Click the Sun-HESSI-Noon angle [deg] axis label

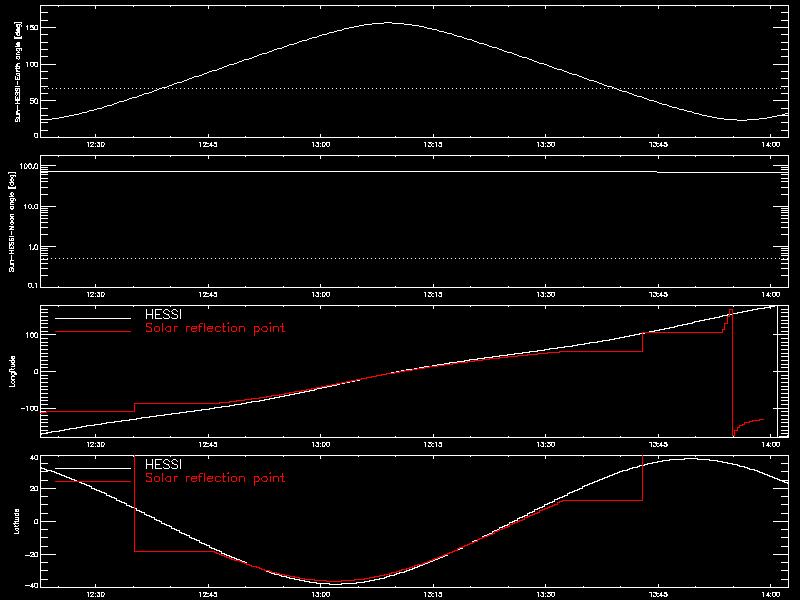point(12,222)
